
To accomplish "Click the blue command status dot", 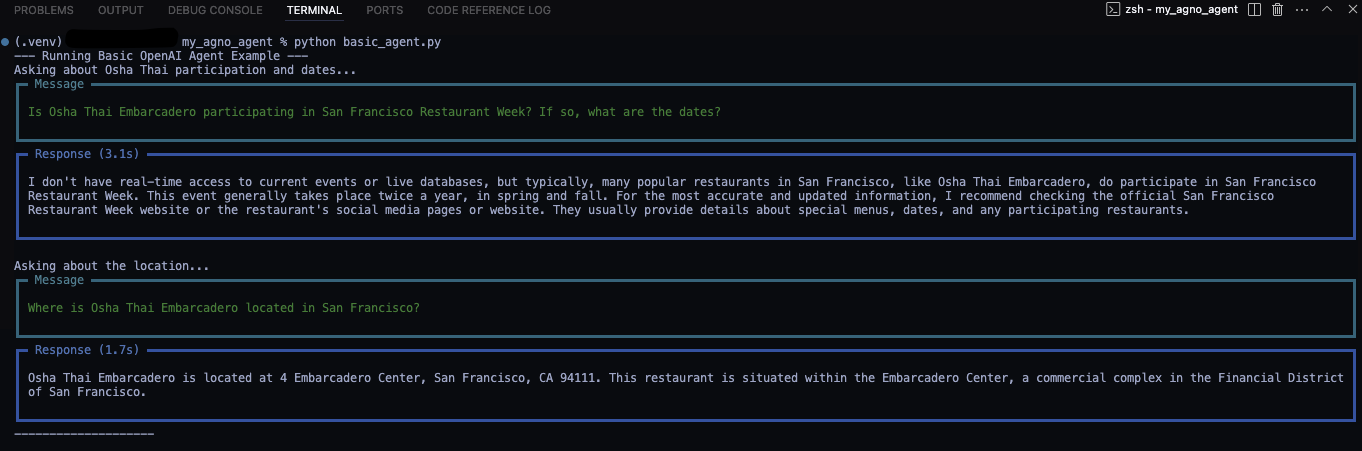I will click(x=6, y=42).
